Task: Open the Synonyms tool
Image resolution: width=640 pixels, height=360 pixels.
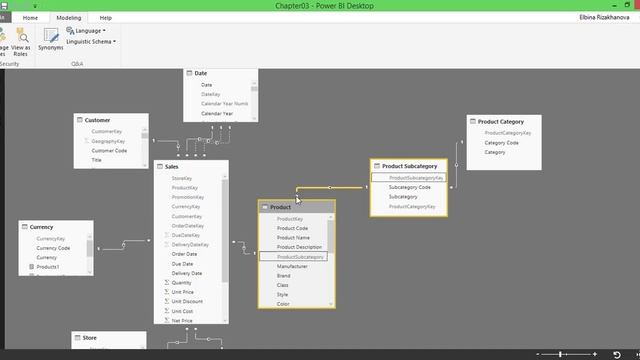Action: pos(51,40)
